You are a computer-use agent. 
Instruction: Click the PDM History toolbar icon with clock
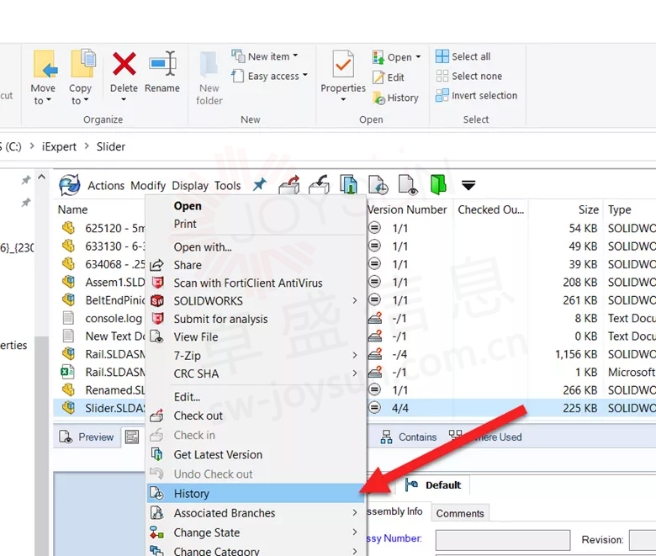tap(378, 185)
